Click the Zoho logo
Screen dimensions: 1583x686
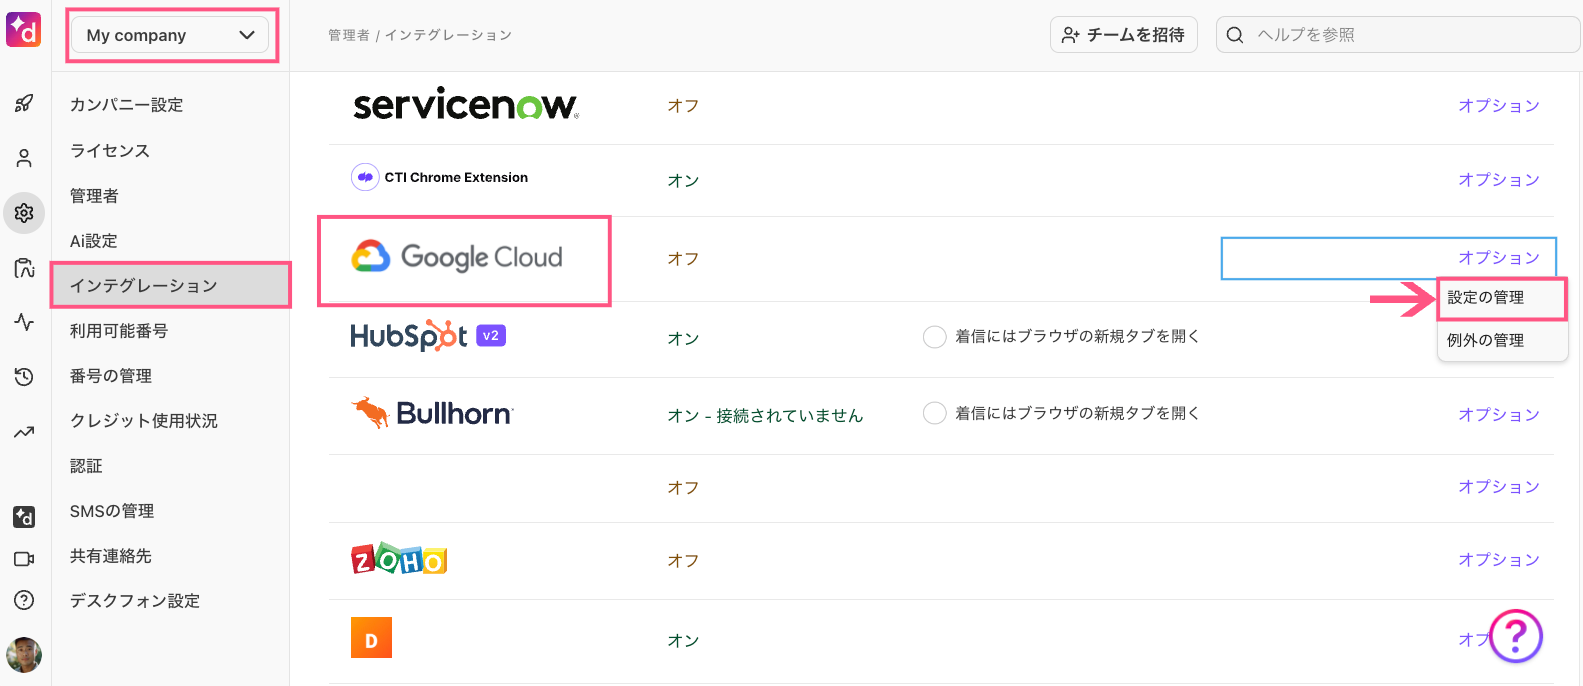[399, 559]
